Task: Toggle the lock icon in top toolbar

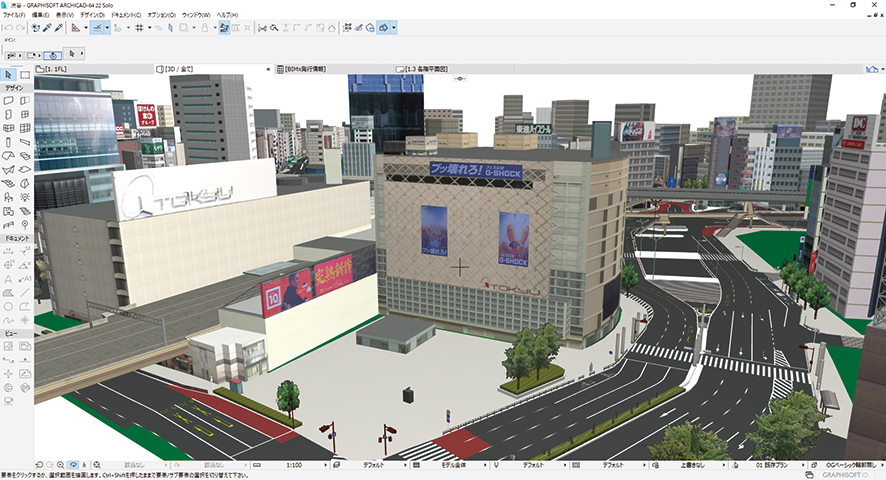Action: 205,27
